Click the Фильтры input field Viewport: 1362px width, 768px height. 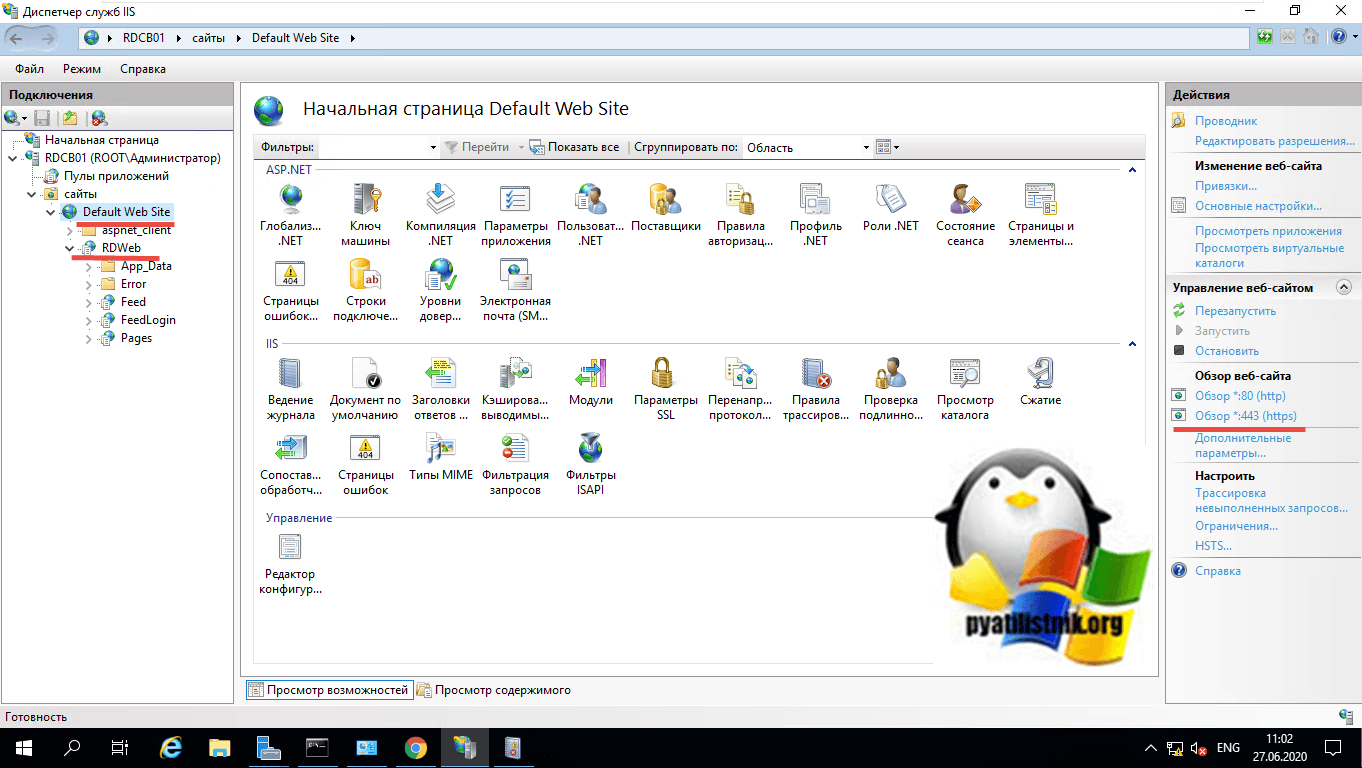pyautogui.click(x=377, y=147)
